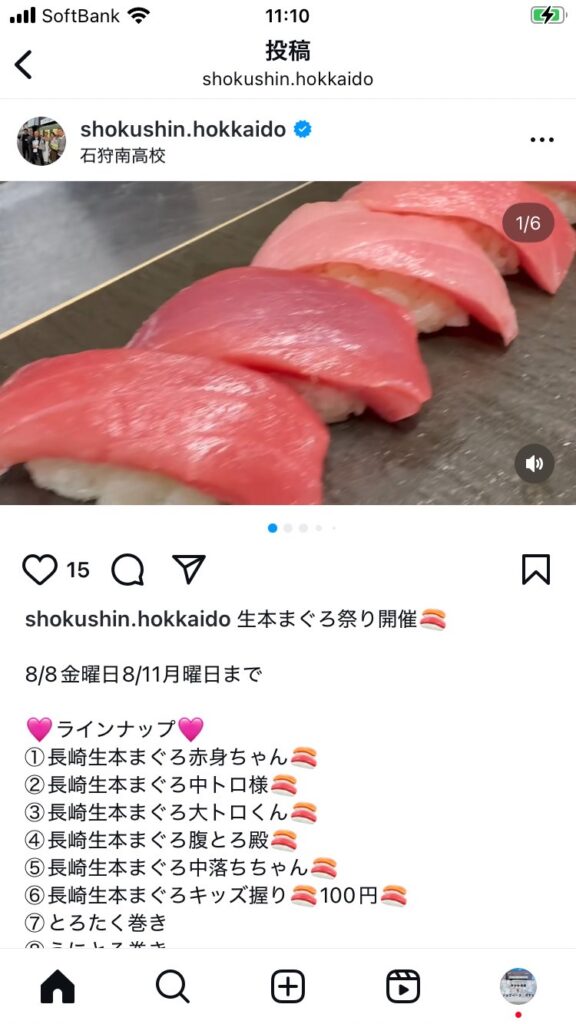Image resolution: width=576 pixels, height=1024 pixels.
Task: Tap the shokushin.hokkaido username above the photo
Action: tap(183, 129)
